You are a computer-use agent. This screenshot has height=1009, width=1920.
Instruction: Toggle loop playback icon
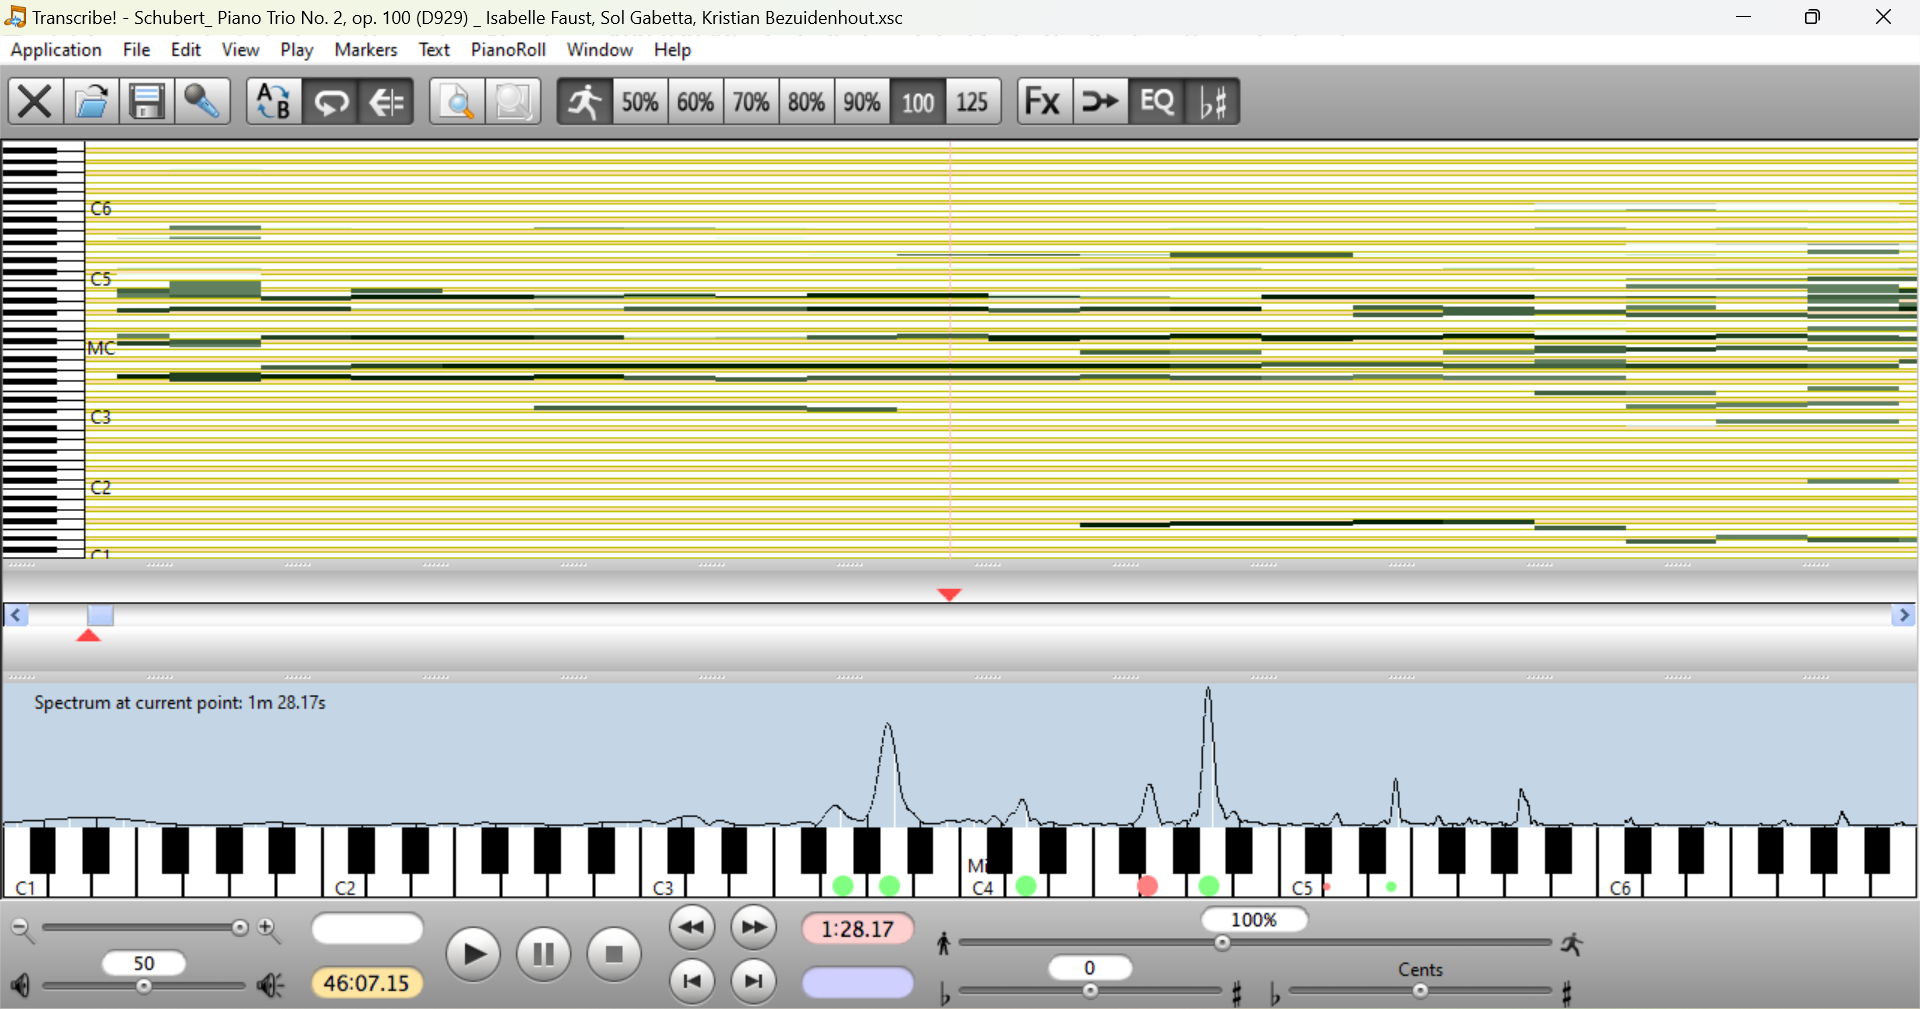(330, 102)
